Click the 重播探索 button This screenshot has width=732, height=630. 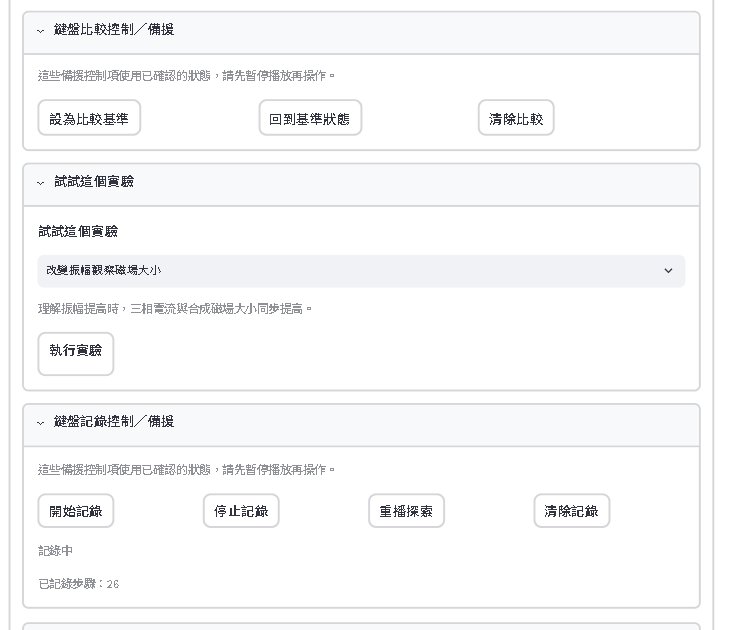[x=406, y=511]
